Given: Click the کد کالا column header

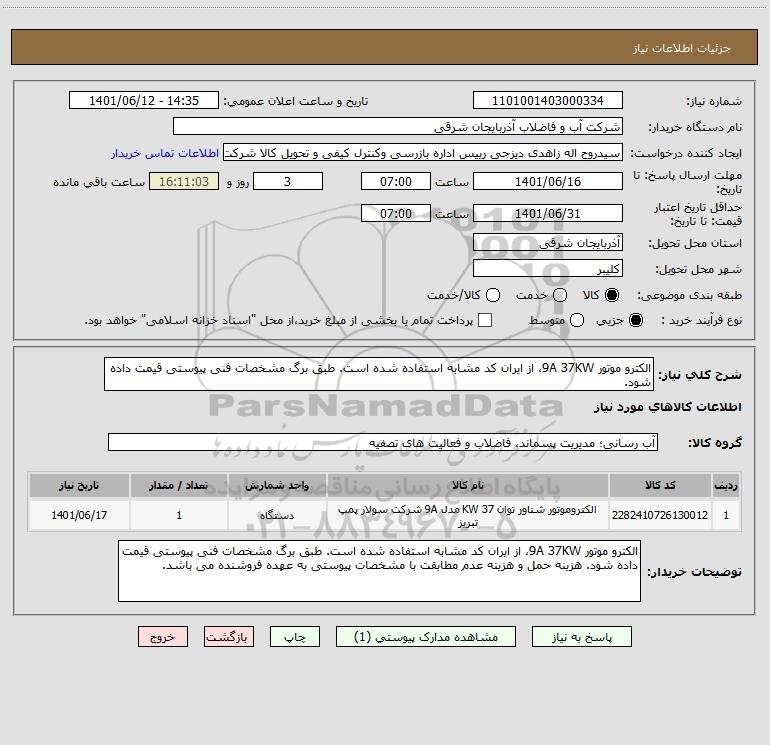Looking at the screenshot, I should tap(660, 485).
